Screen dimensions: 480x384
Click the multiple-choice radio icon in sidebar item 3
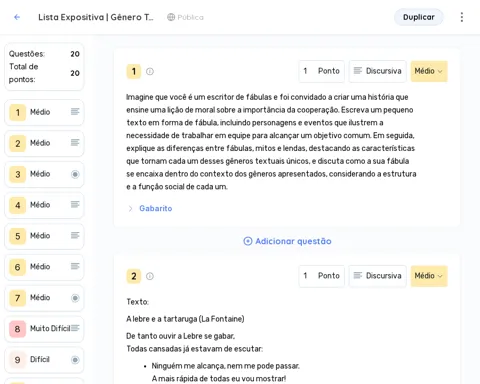[75, 174]
